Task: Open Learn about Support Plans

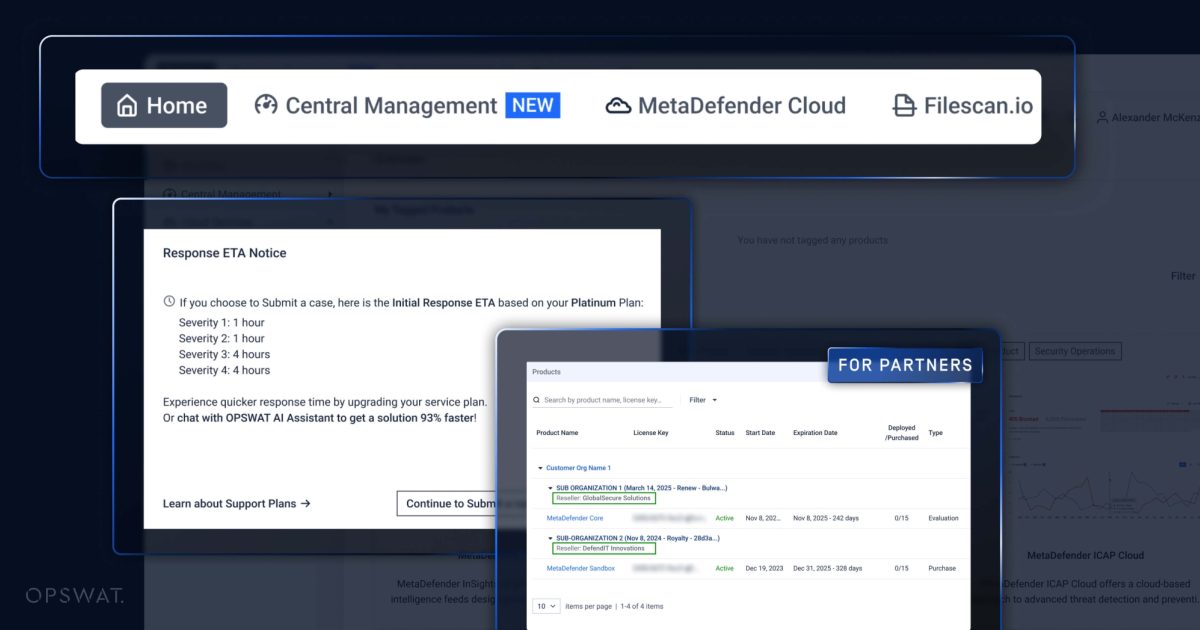Action: 237,504
